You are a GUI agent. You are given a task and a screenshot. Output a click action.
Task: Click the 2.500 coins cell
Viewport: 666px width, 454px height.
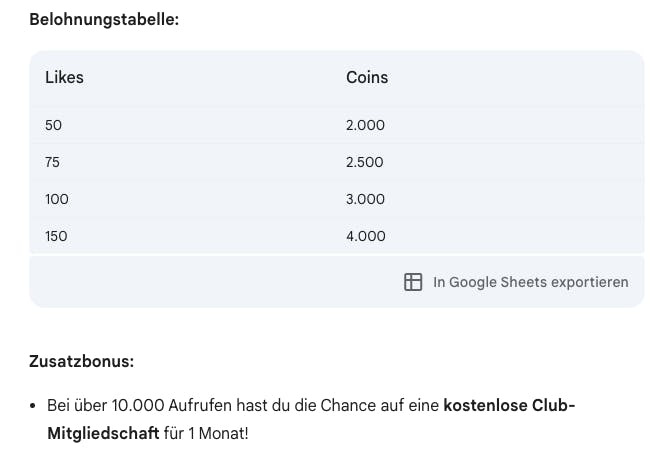pos(365,162)
